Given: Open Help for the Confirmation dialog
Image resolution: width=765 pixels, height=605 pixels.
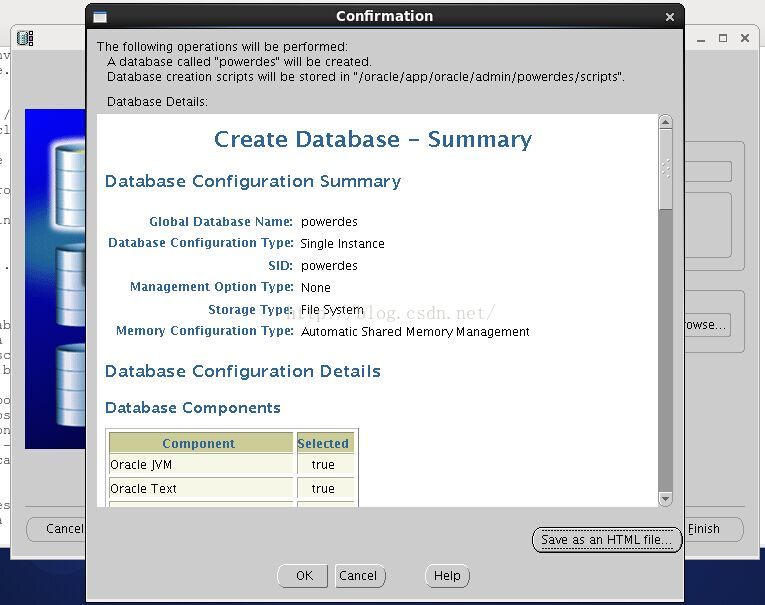Looking at the screenshot, I should point(447,576).
